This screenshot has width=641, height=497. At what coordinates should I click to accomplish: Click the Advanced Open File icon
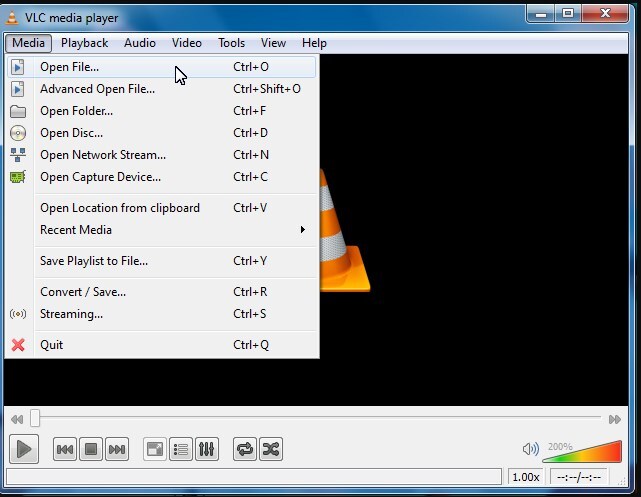tap(18, 89)
